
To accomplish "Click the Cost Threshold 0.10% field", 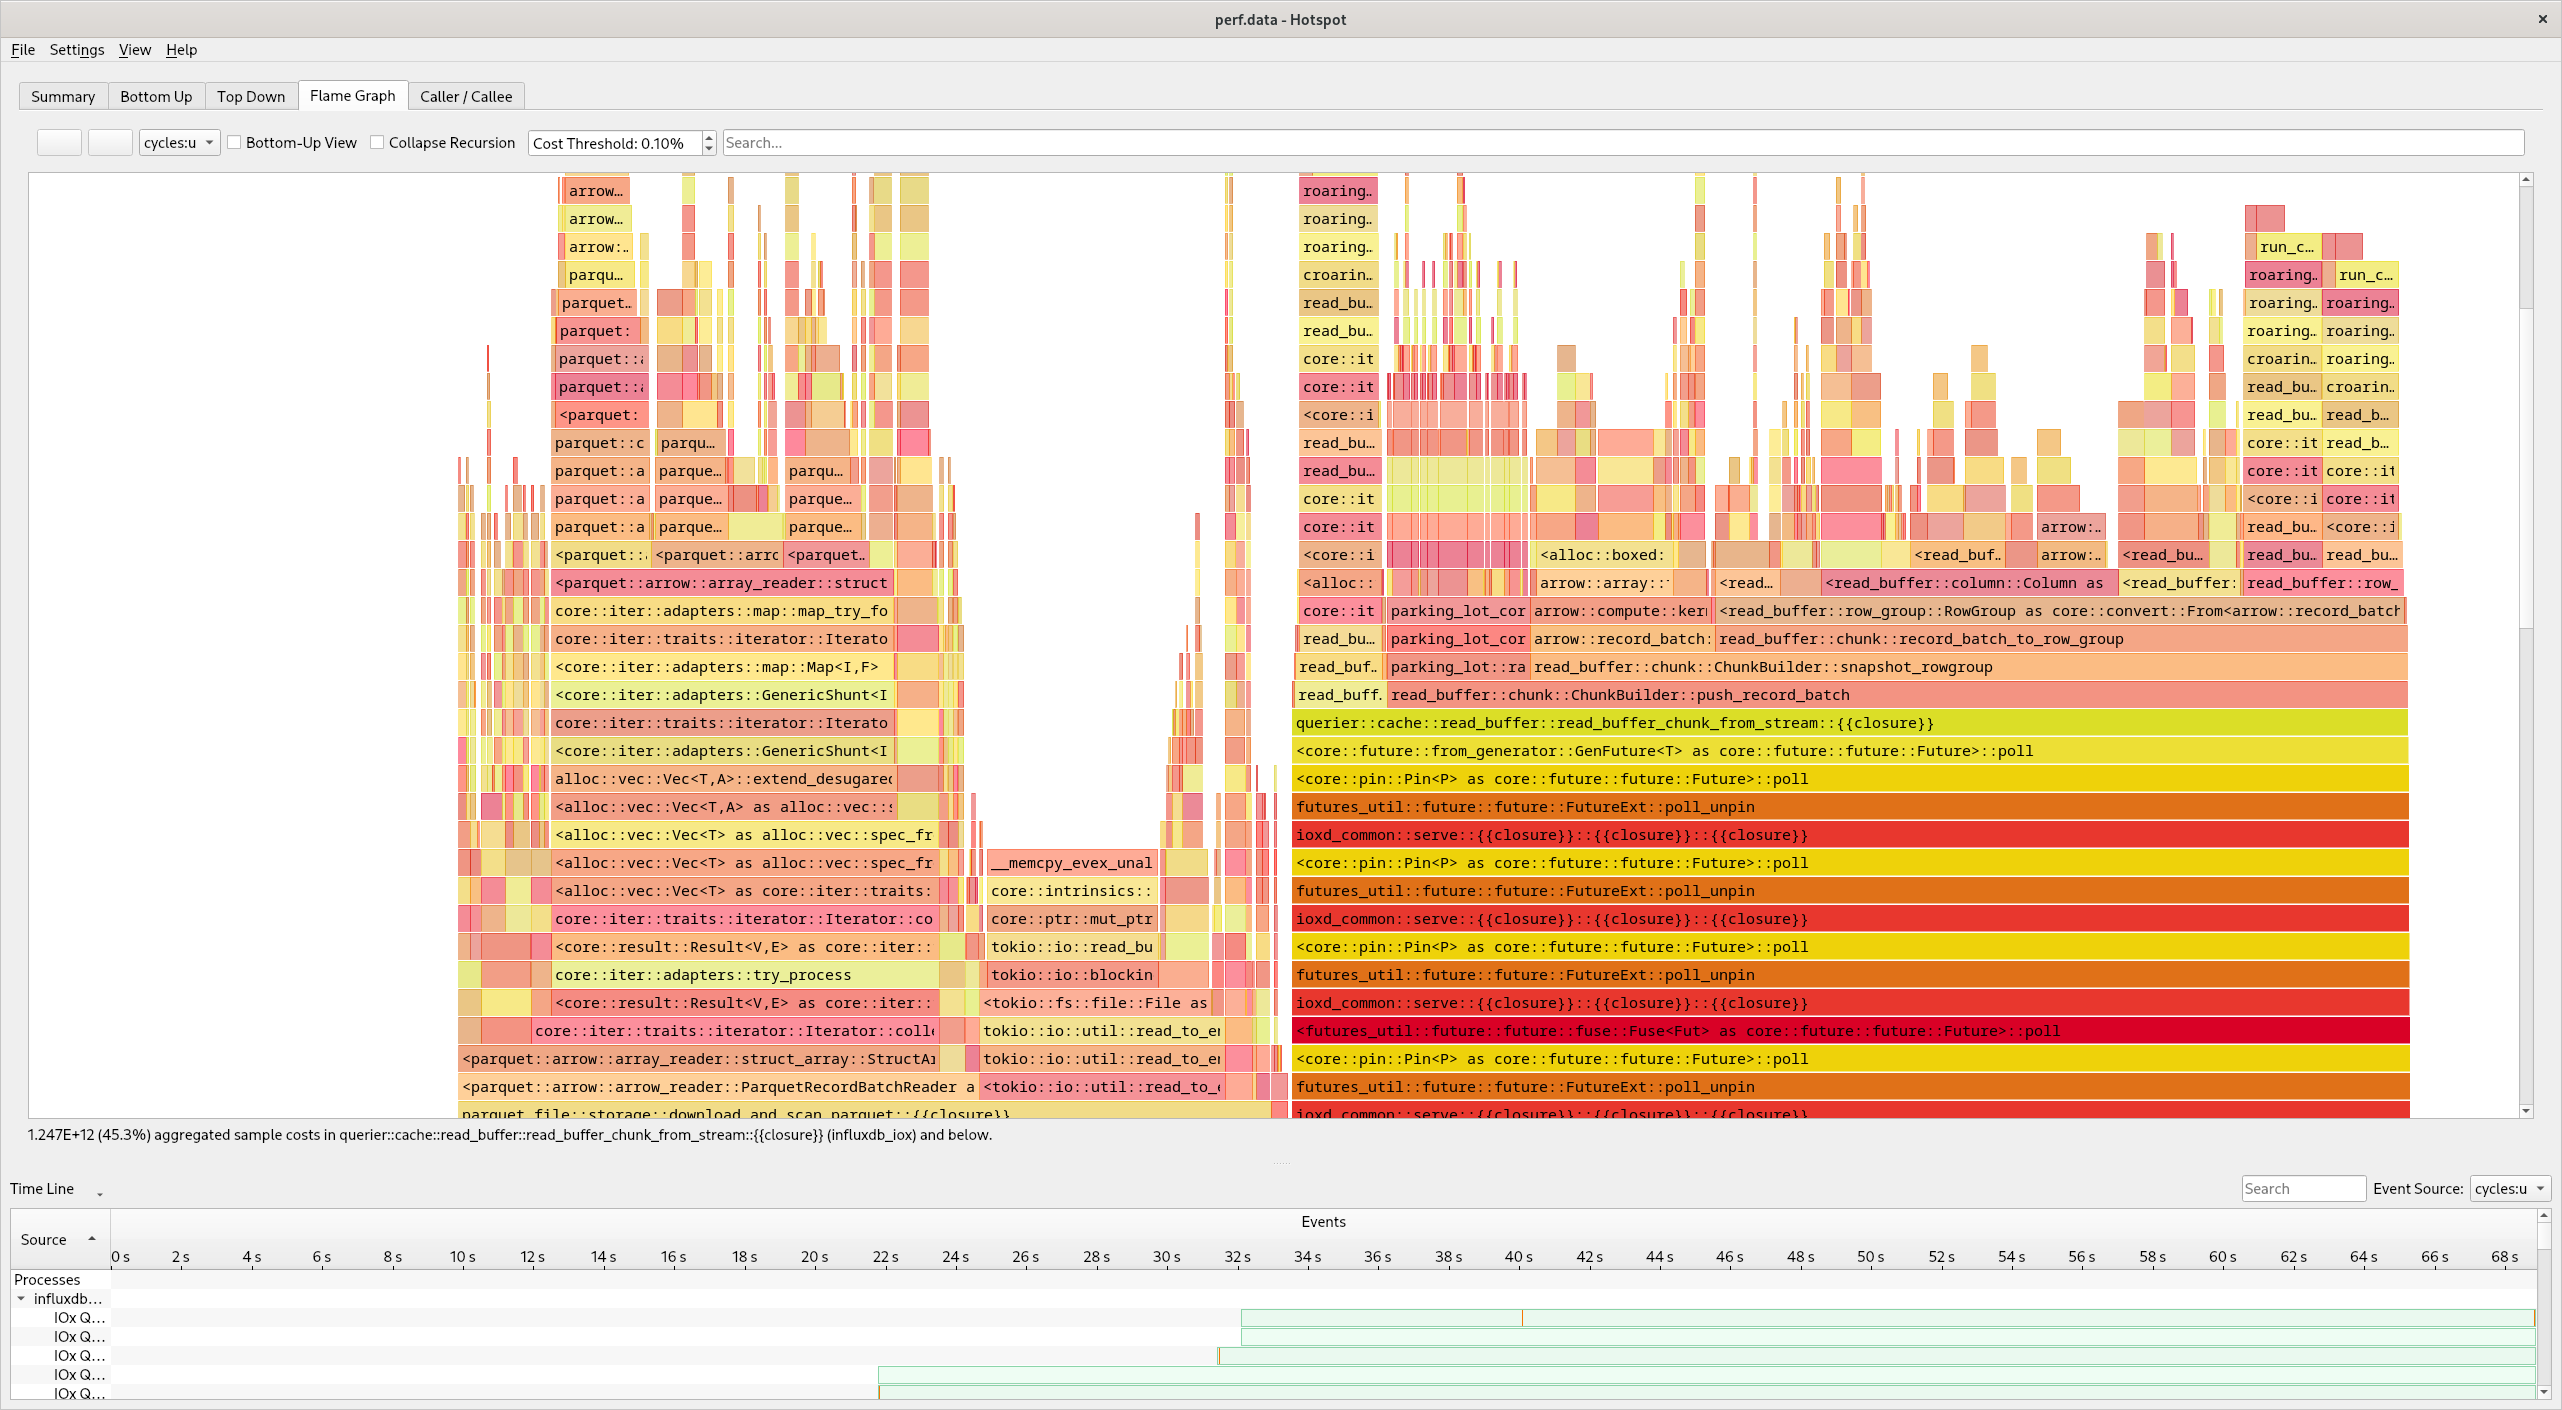I will [615, 143].
